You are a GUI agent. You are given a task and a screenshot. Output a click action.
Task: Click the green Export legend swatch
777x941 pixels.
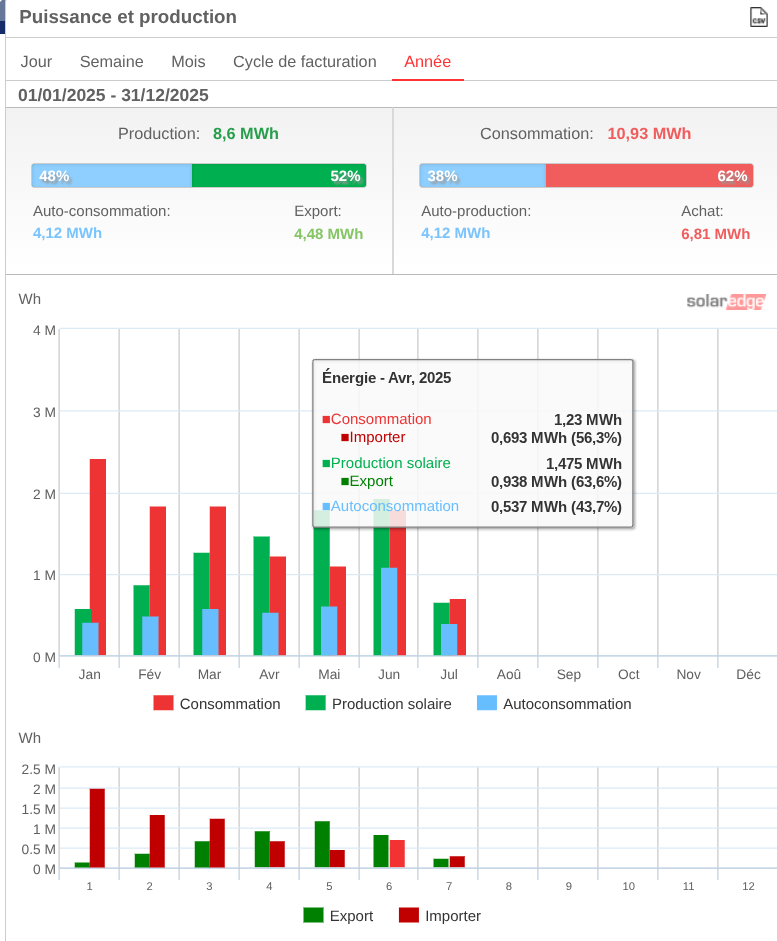point(313,915)
